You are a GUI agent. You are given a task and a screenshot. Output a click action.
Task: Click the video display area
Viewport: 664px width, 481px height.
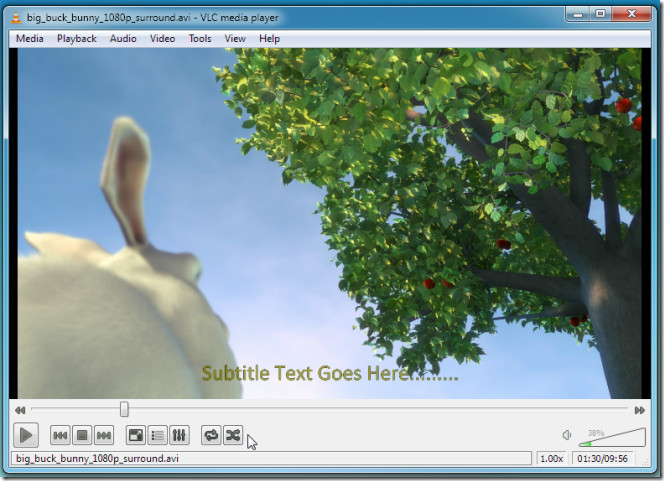[x=330, y=223]
